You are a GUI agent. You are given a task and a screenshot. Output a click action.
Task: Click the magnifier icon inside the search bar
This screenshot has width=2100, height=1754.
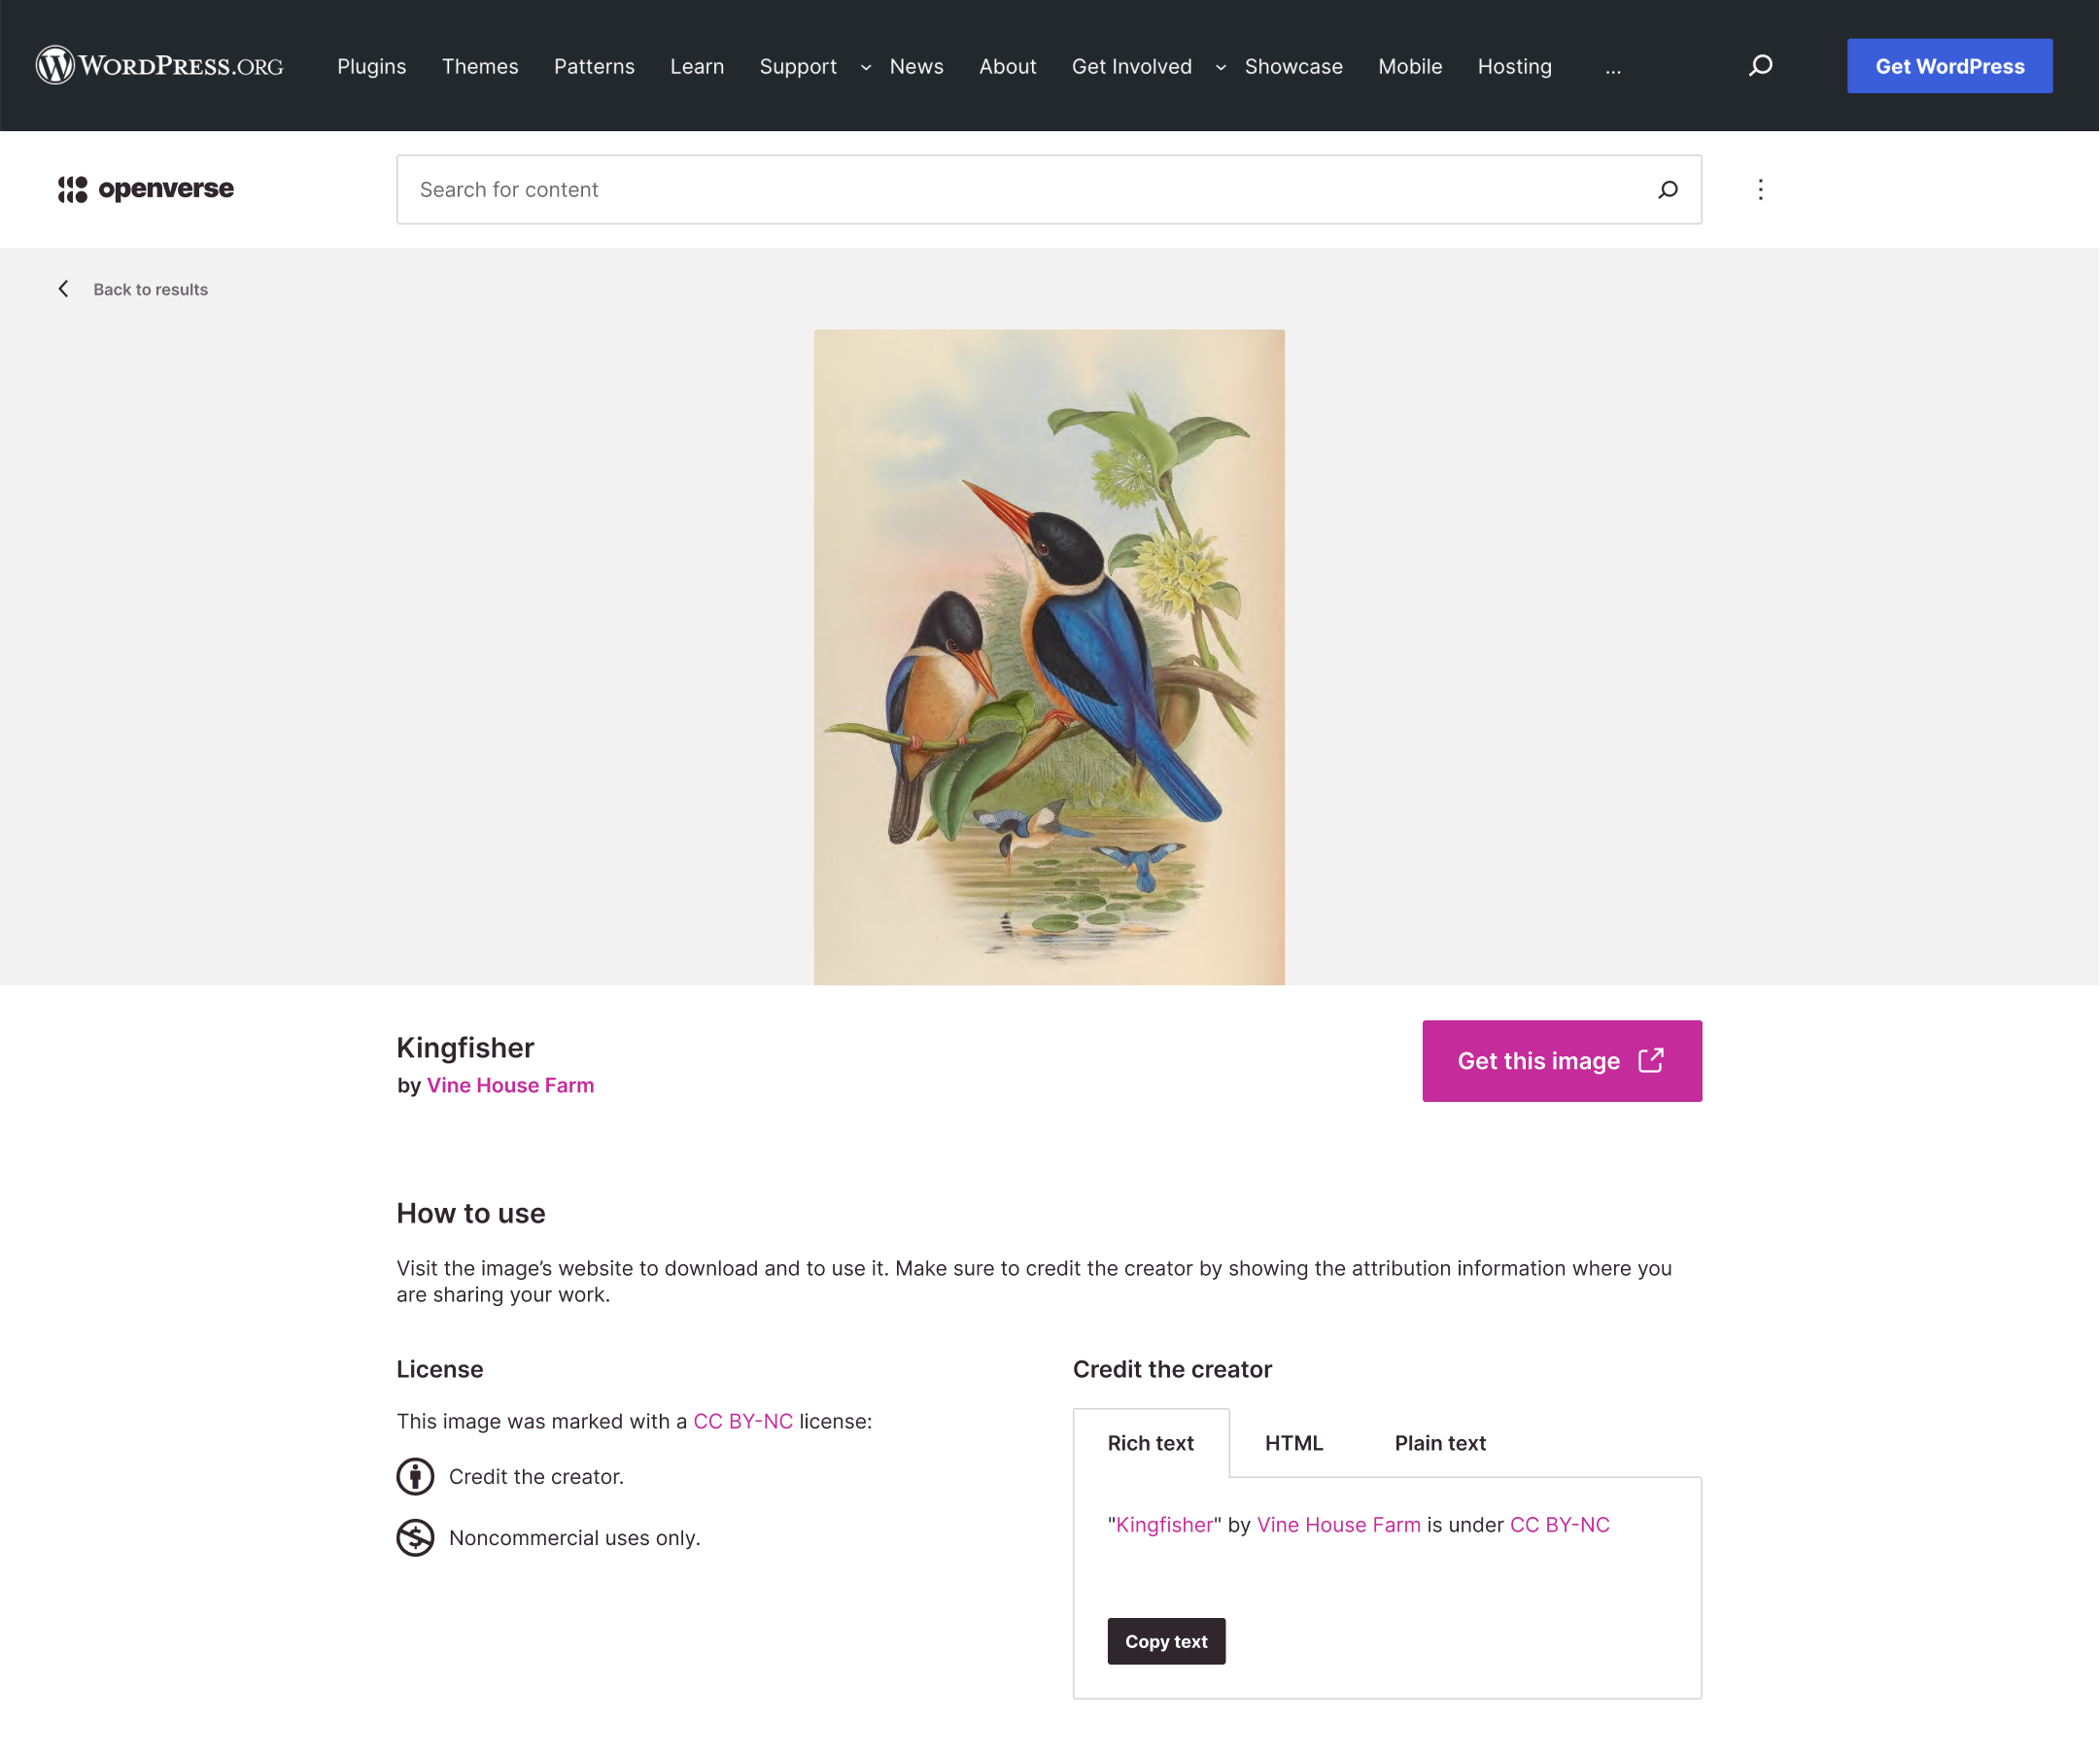coord(1668,189)
